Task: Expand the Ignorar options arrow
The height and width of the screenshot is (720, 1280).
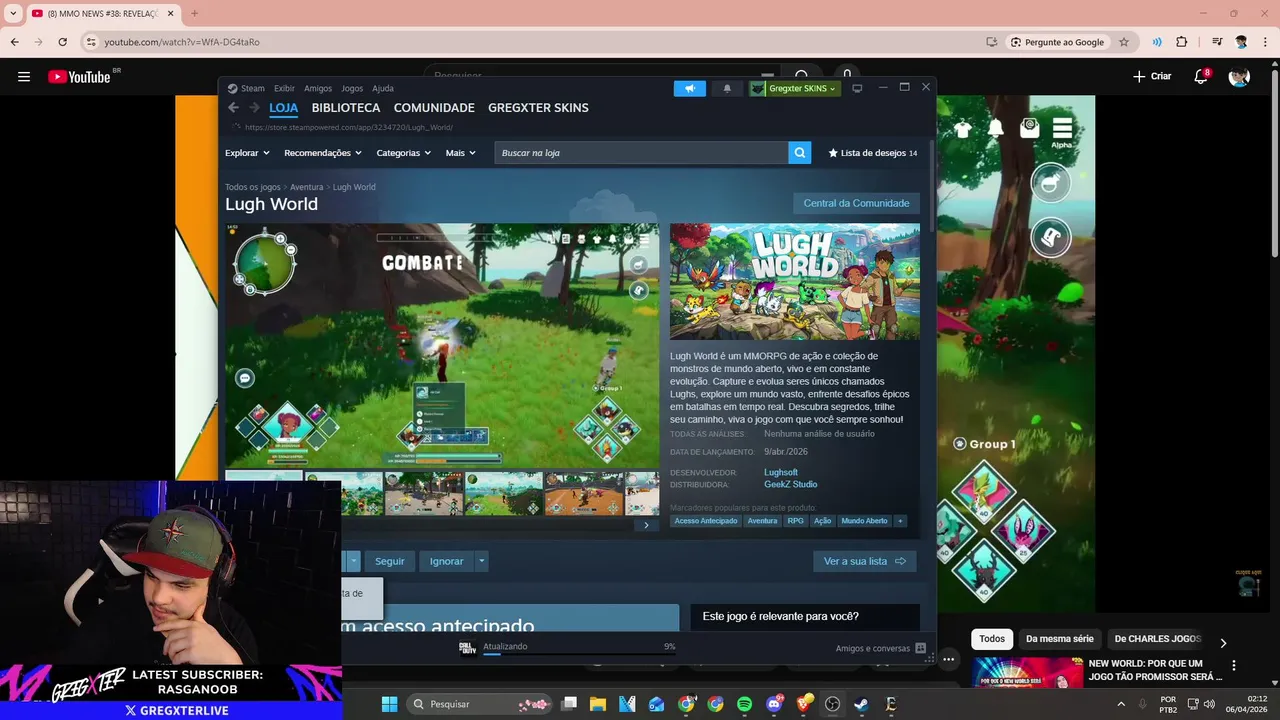Action: (482, 561)
